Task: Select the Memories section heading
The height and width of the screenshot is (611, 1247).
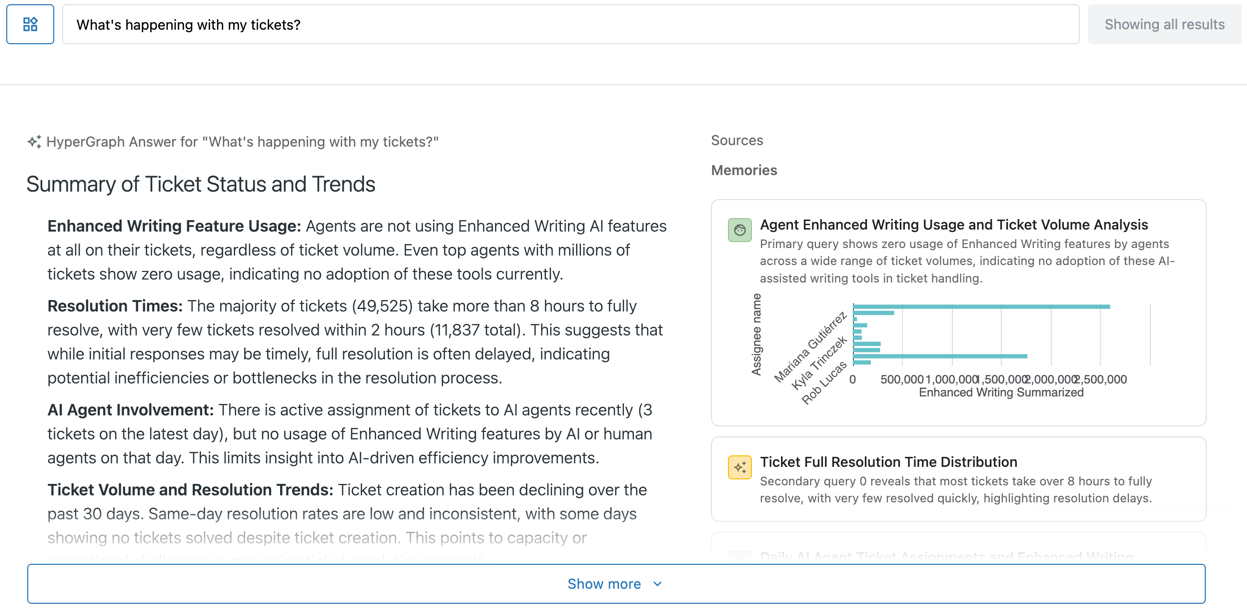Action: 743,170
